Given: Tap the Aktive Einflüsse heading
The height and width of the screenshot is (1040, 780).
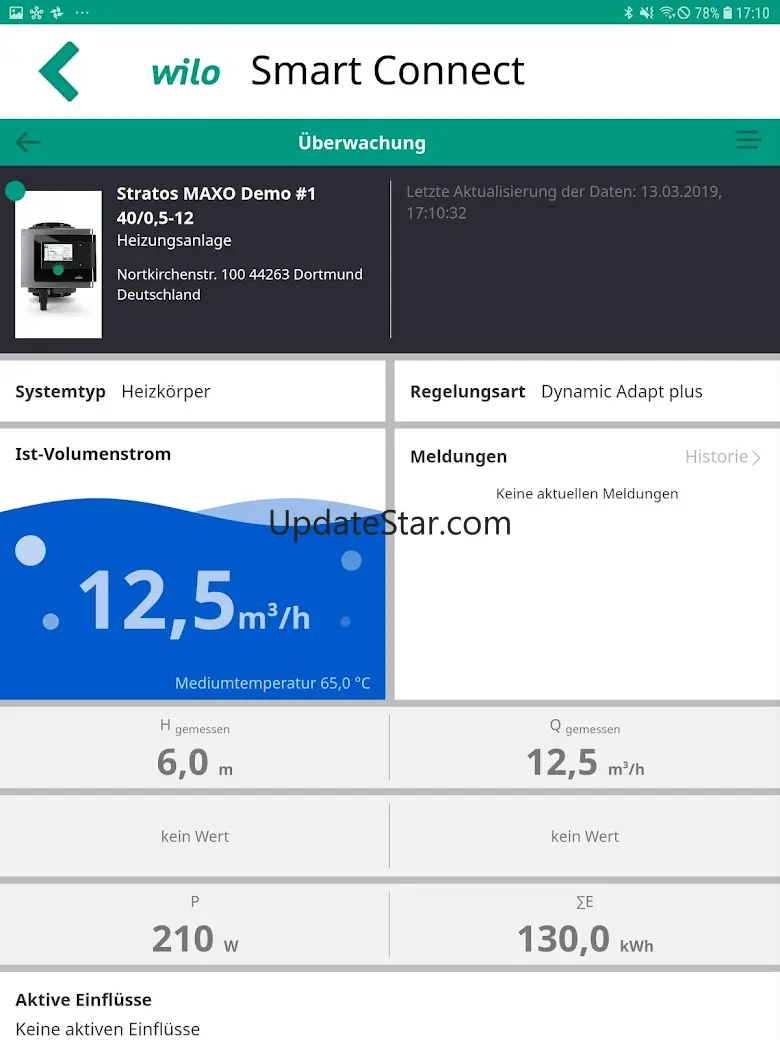Looking at the screenshot, I should click(84, 1000).
